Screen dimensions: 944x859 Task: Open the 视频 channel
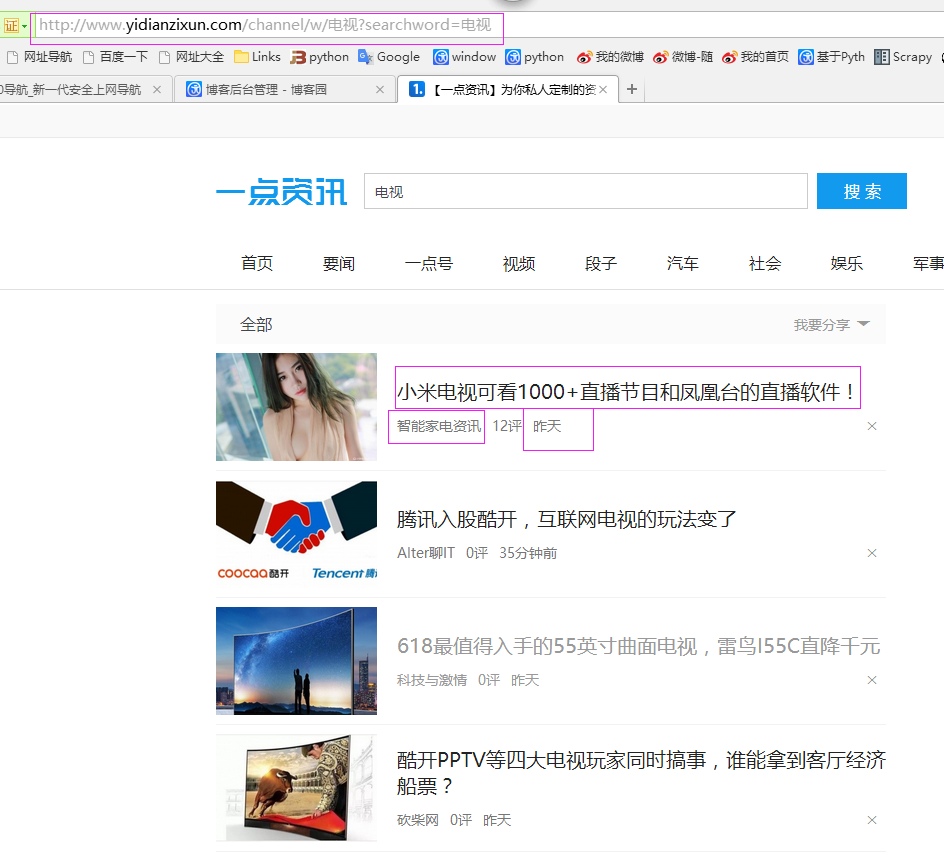point(519,264)
